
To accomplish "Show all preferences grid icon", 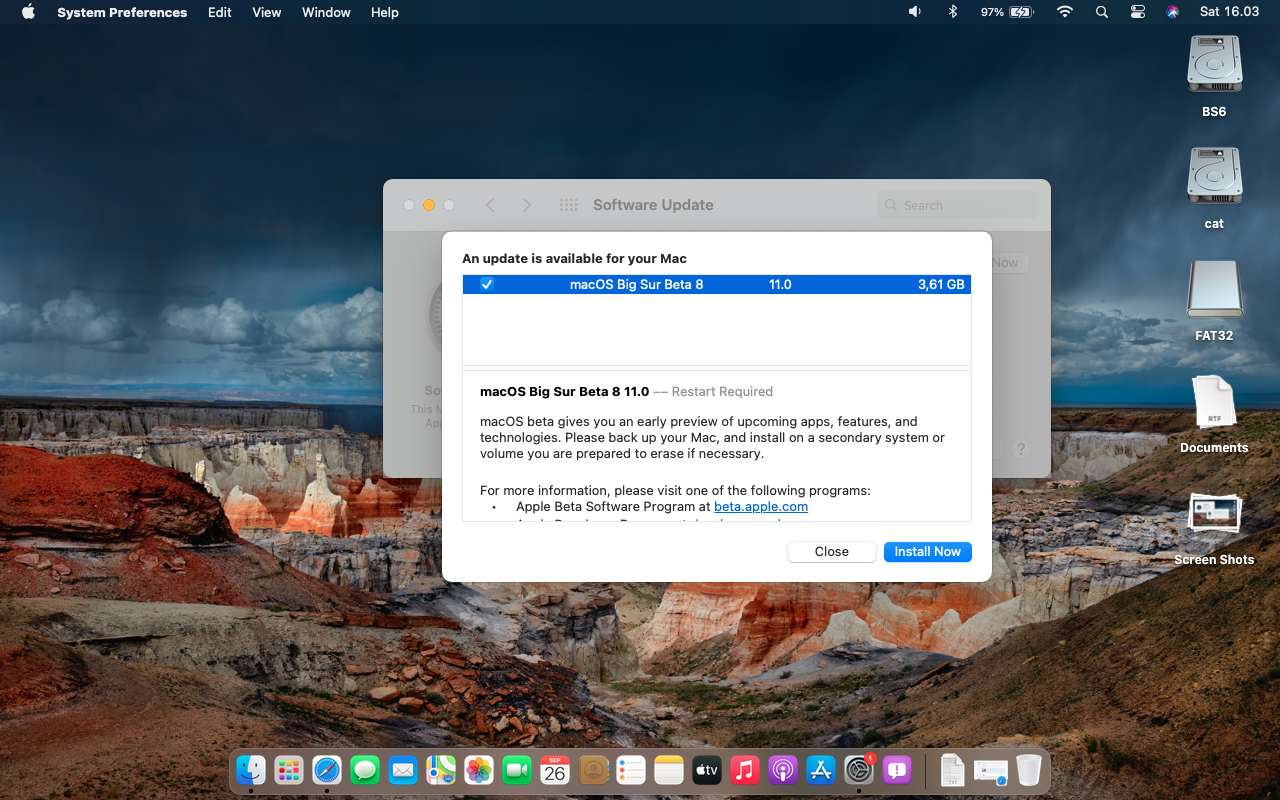I will 569,205.
